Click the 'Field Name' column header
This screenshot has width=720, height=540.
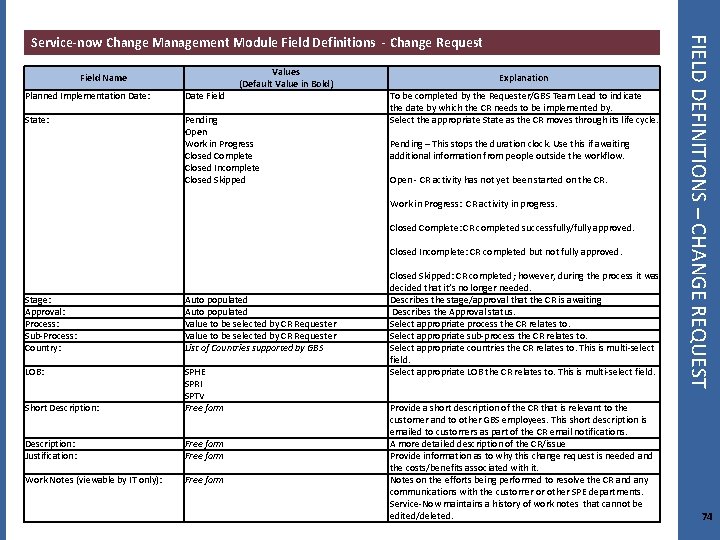pyautogui.click(x=104, y=78)
